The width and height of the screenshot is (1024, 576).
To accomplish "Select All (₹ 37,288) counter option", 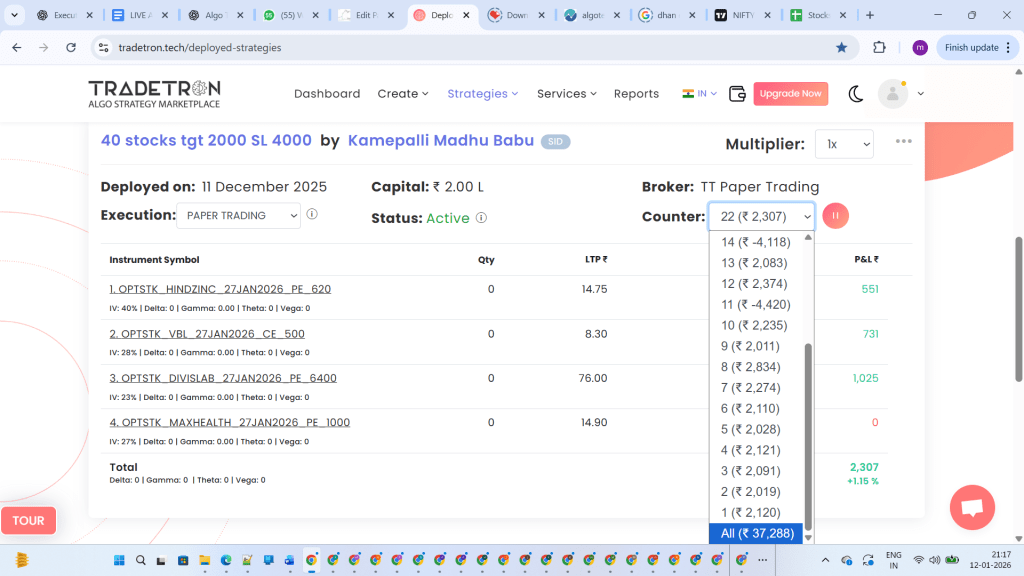I will click(757, 533).
